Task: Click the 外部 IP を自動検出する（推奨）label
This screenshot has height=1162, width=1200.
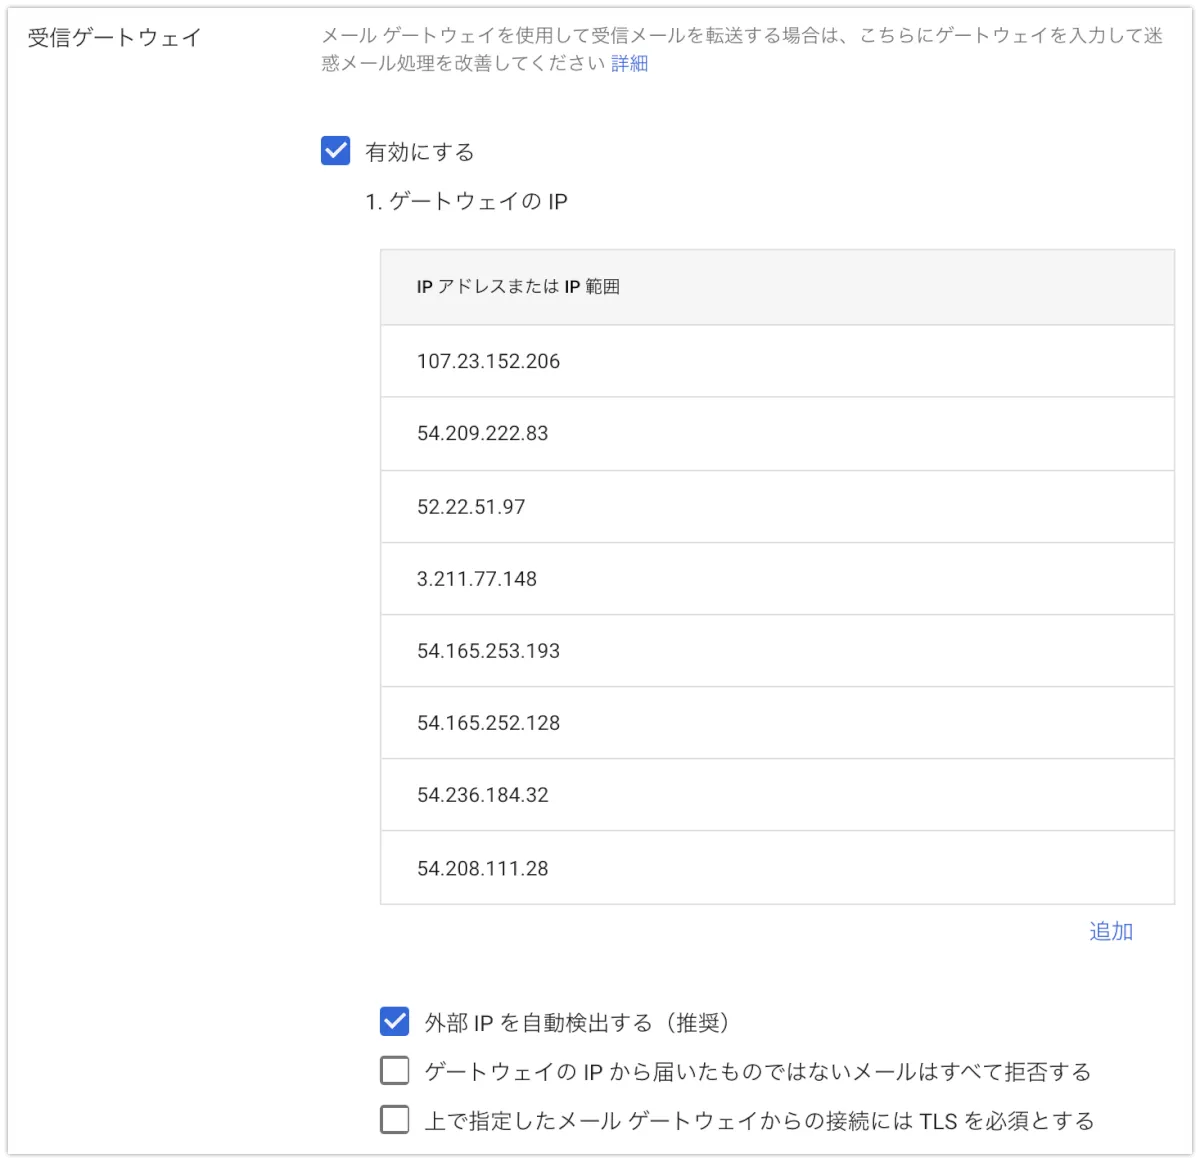Action: click(577, 1022)
